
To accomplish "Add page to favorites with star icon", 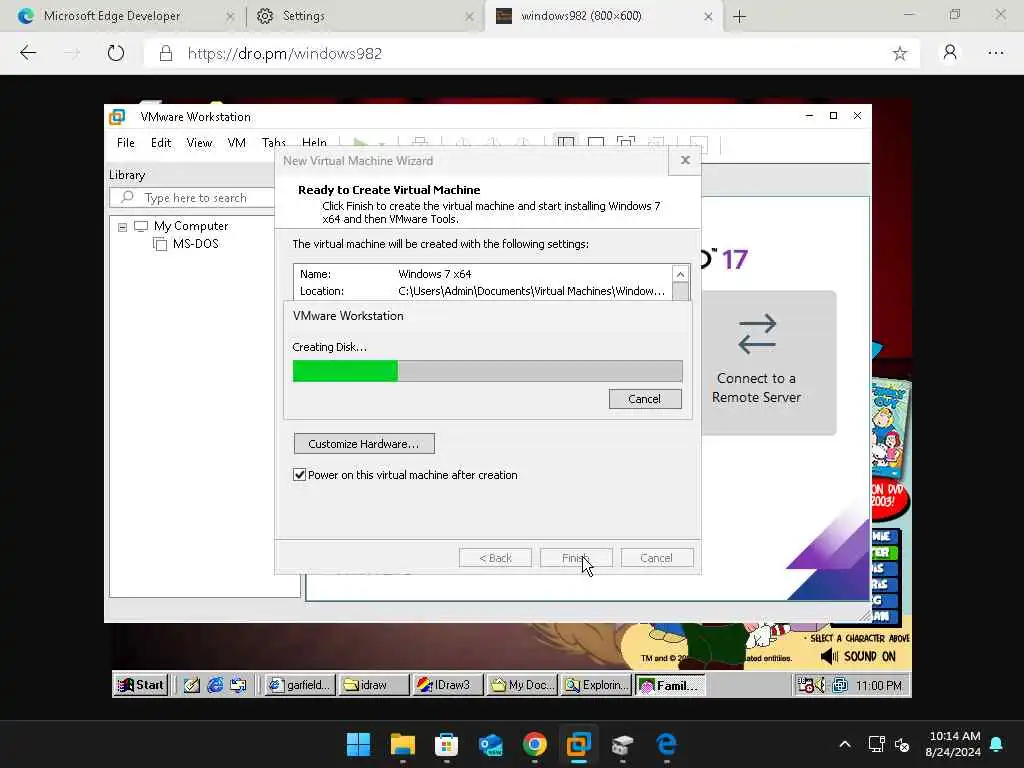I will [900, 54].
